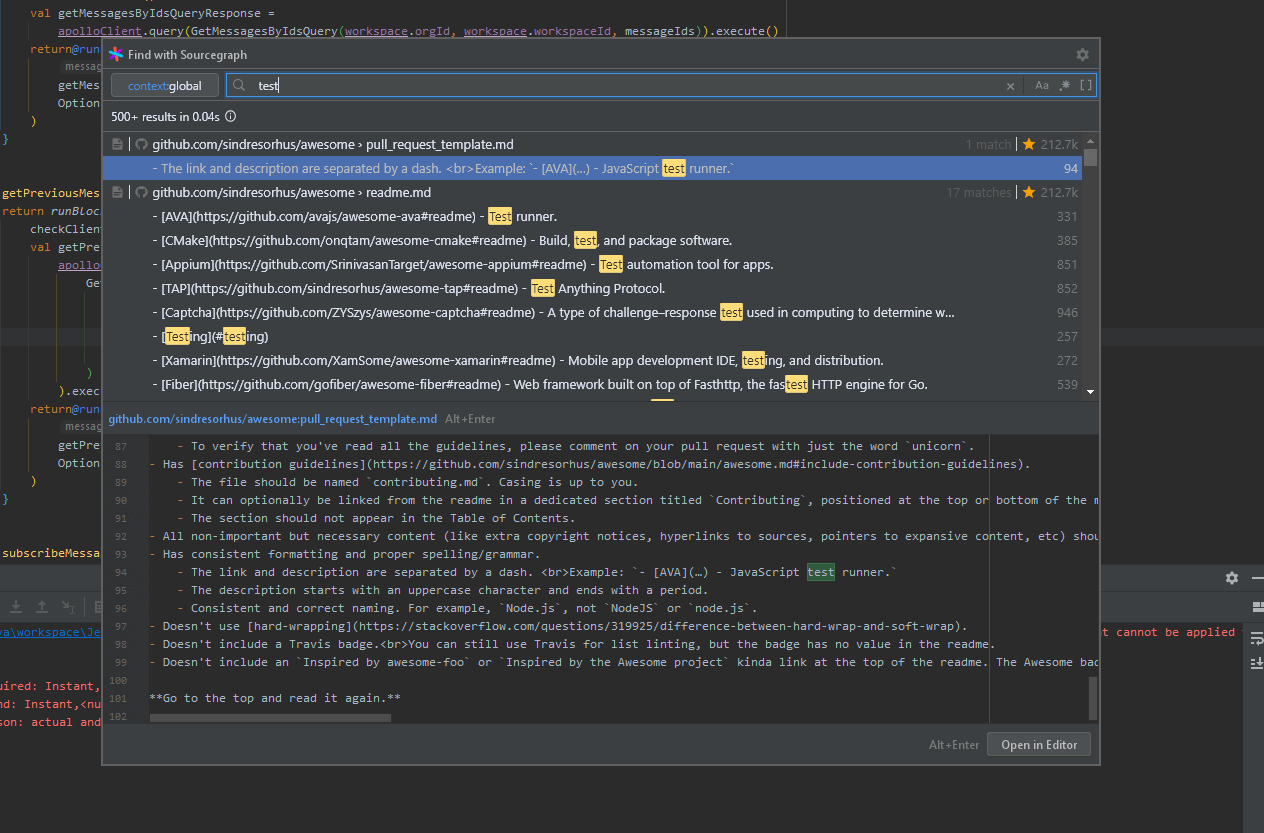
Task: Click '**Go to the top and read it again.**' line
Action: (x=275, y=698)
